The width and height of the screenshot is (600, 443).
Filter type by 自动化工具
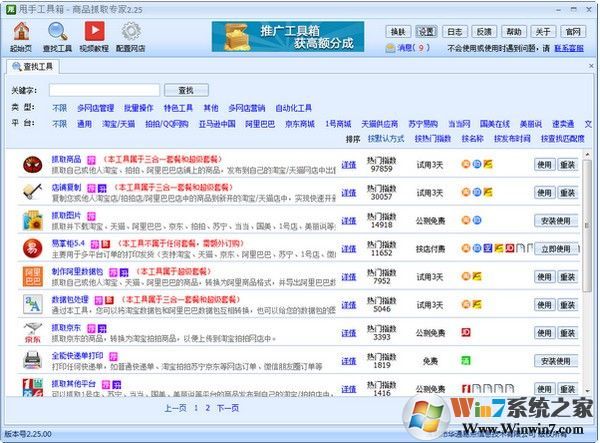[x=293, y=108]
